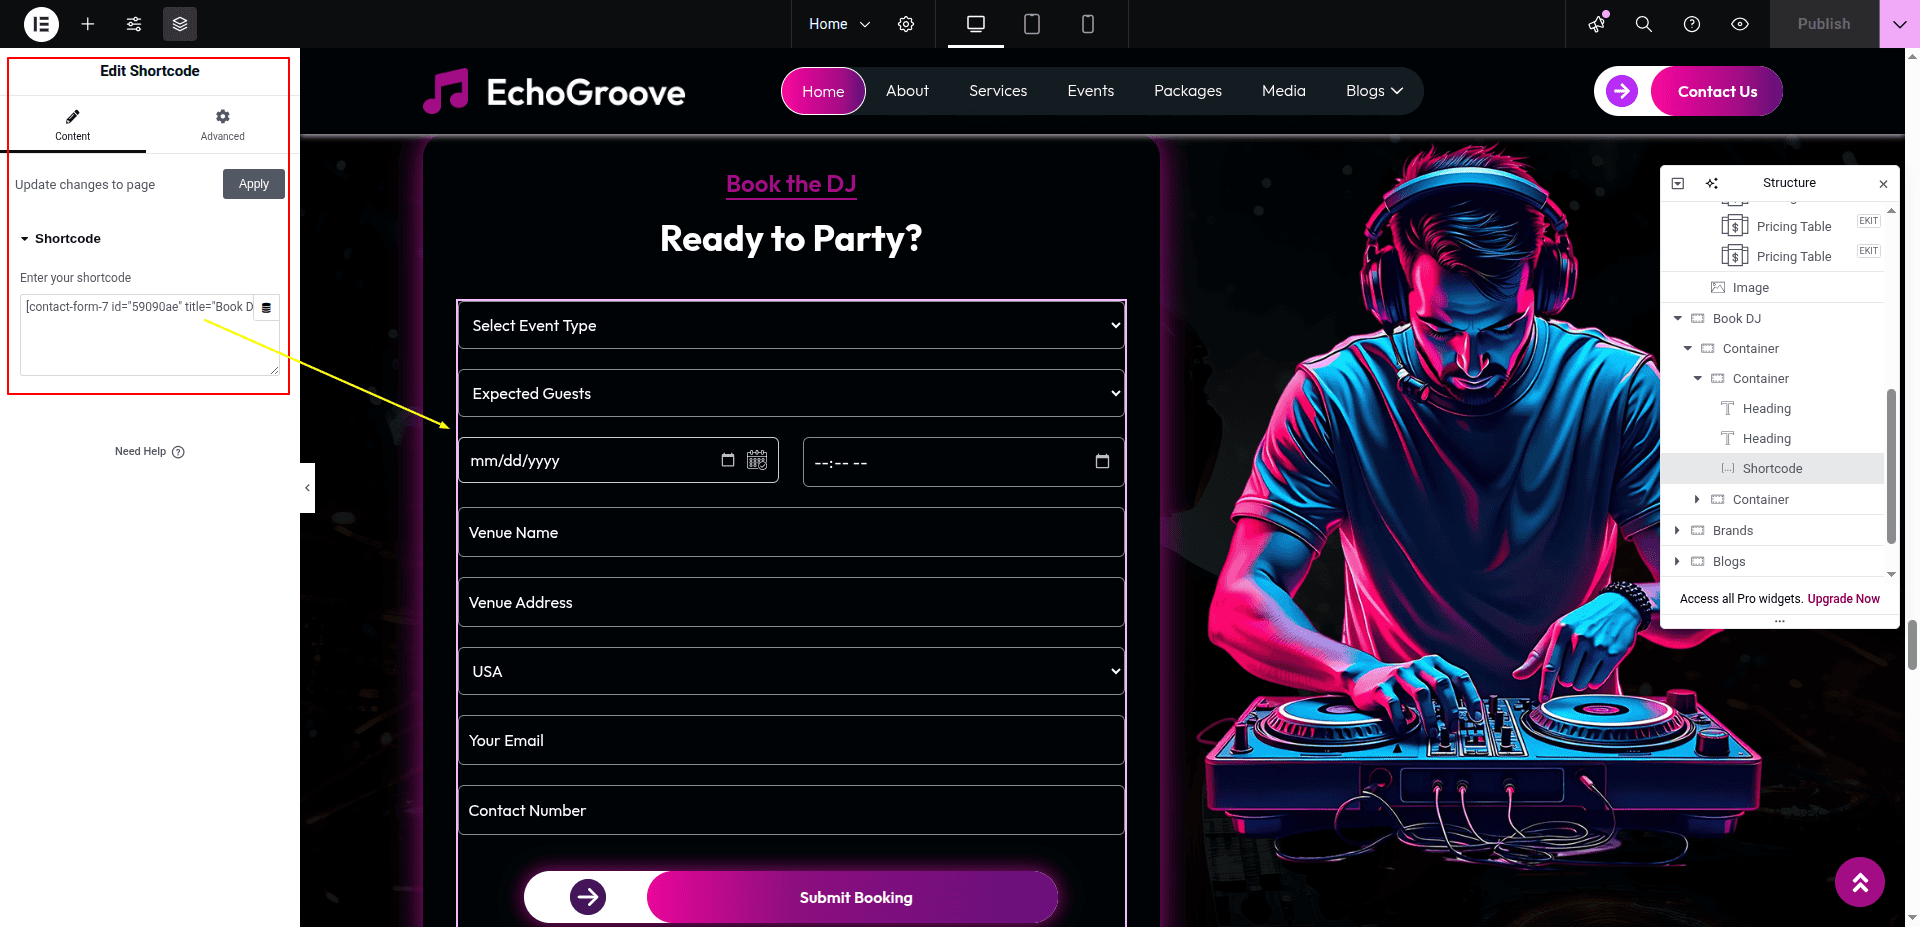
Task: Toggle the Structure layers icon
Action: point(180,24)
